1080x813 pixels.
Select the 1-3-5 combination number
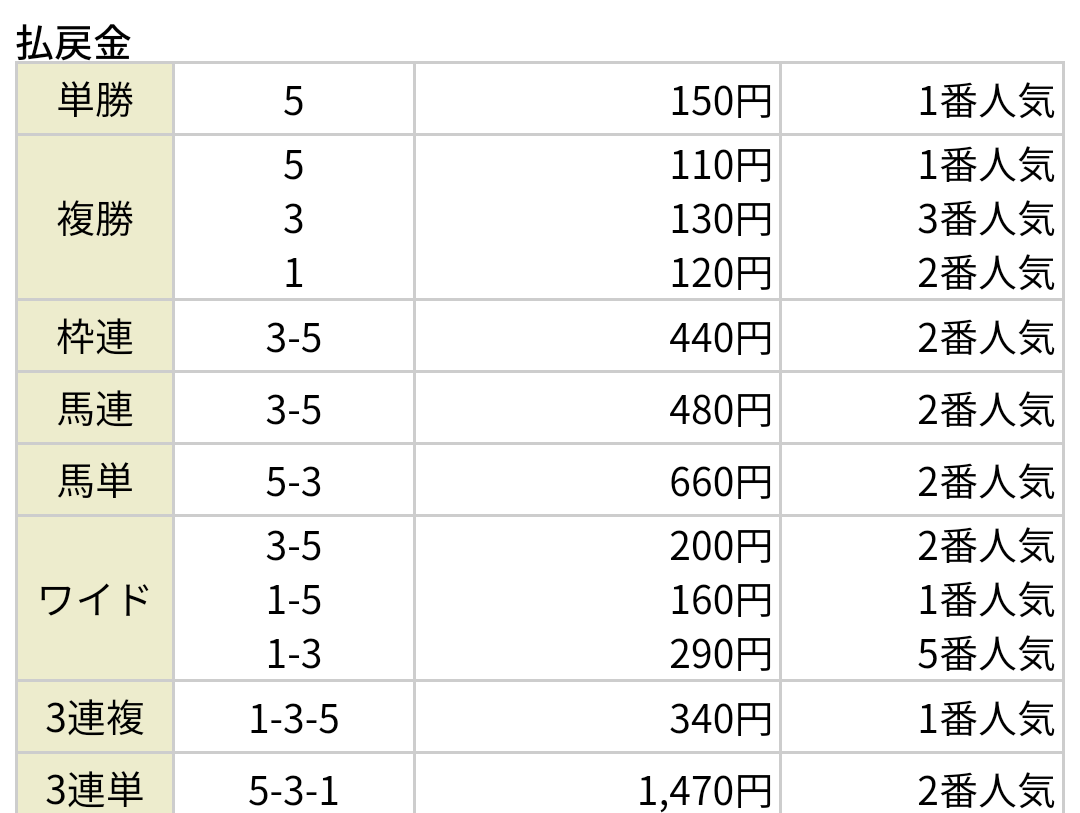(293, 719)
